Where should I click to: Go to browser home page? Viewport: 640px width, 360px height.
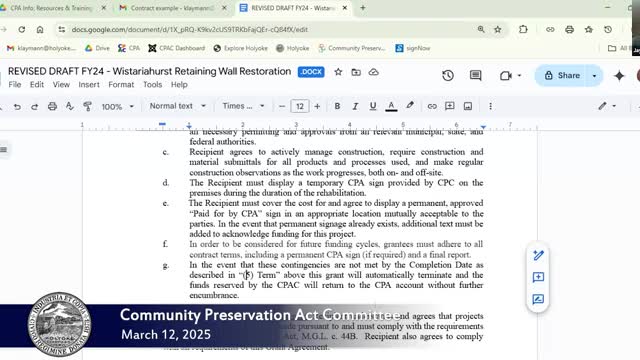click(40, 29)
